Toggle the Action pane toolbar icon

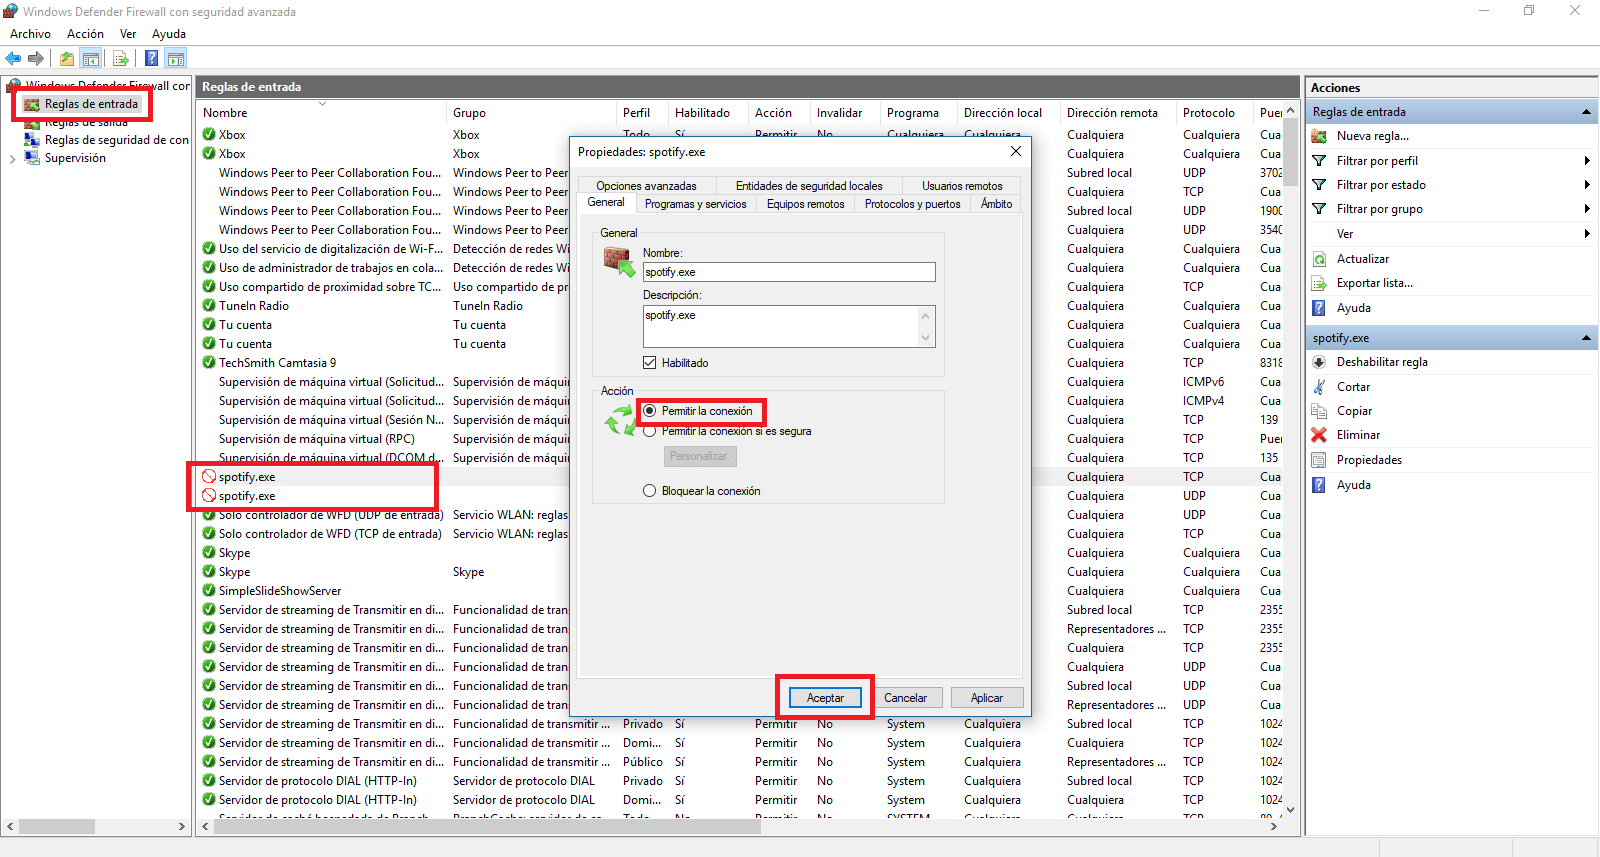(x=176, y=58)
